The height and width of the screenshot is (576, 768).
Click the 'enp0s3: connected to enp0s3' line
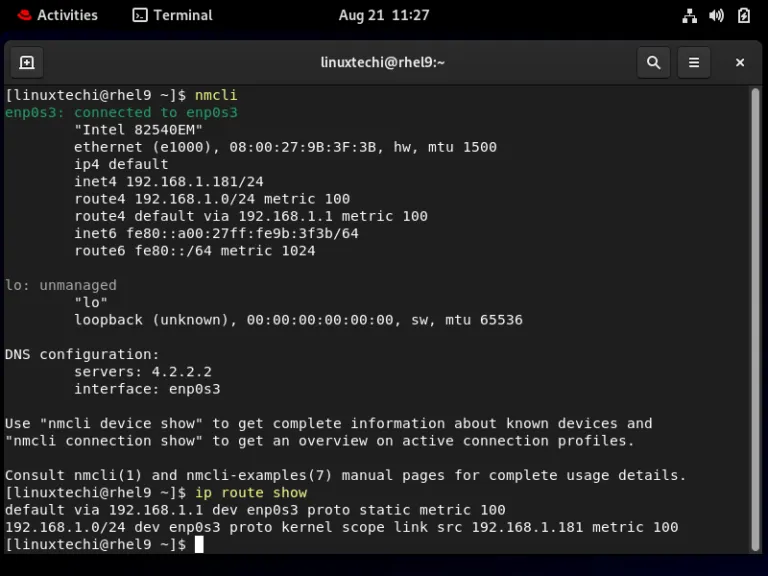point(121,113)
